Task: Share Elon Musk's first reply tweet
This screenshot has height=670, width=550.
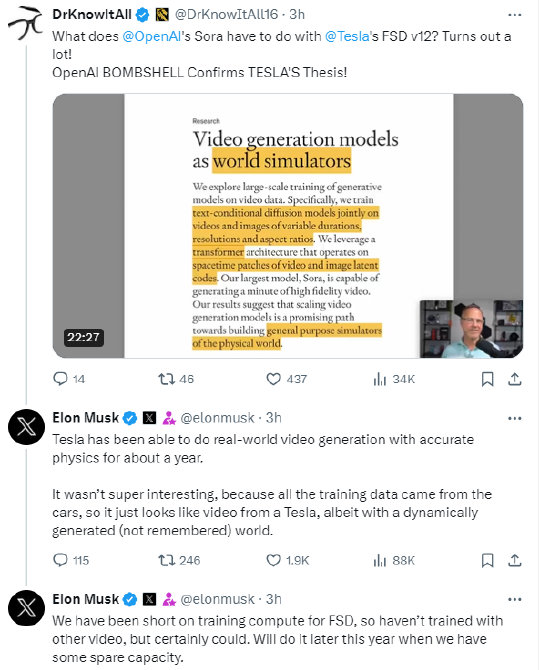Action: click(x=515, y=560)
